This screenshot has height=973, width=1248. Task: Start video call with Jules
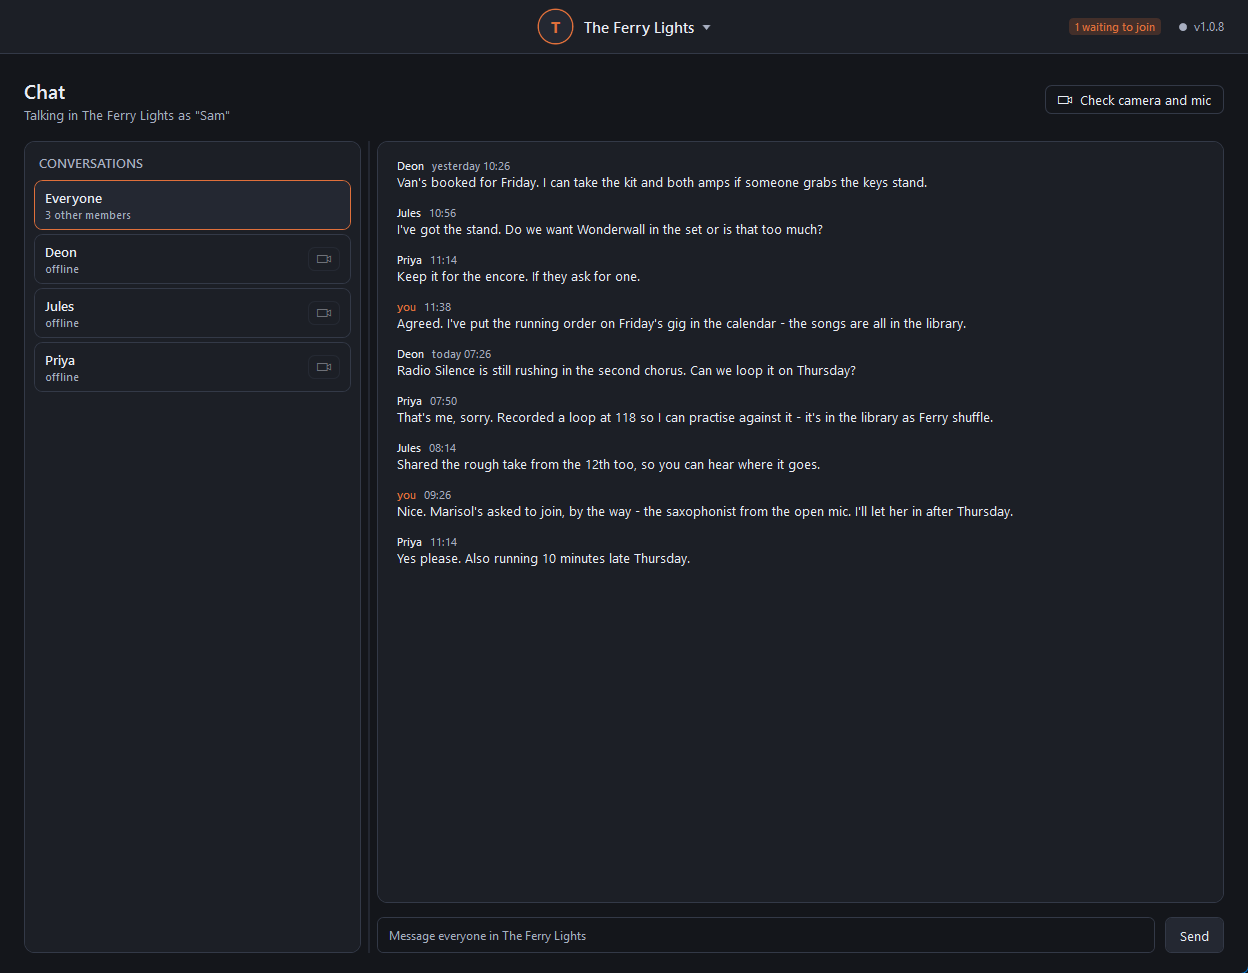point(323,314)
